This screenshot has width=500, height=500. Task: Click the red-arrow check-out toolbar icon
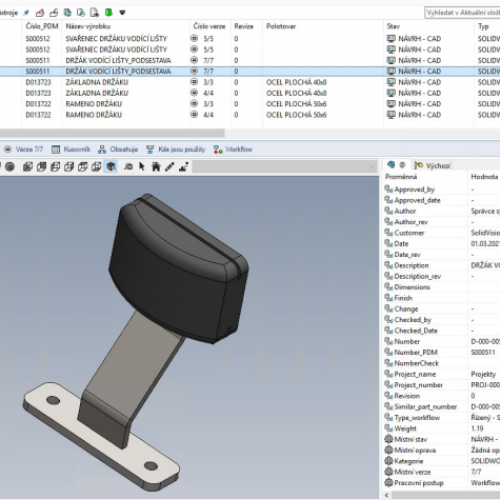click(x=40, y=13)
